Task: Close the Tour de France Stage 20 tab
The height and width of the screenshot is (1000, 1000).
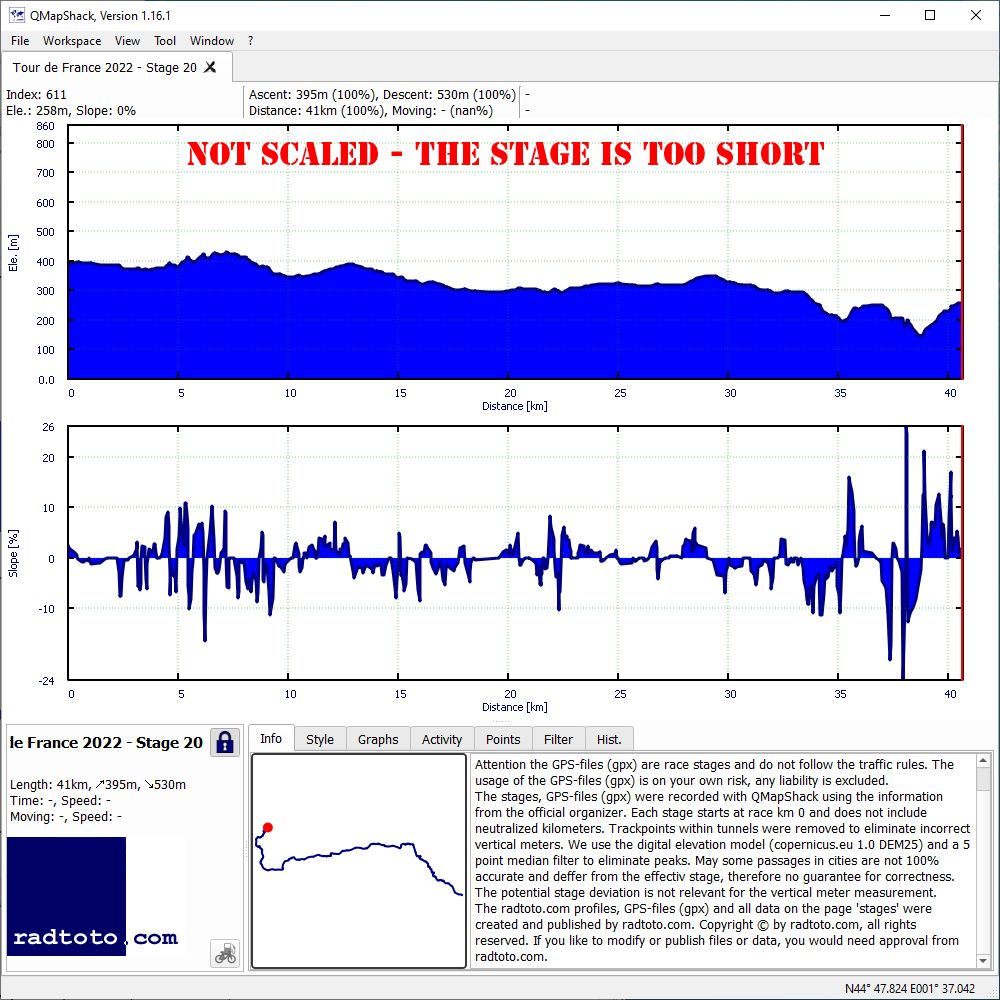Action: (210, 67)
